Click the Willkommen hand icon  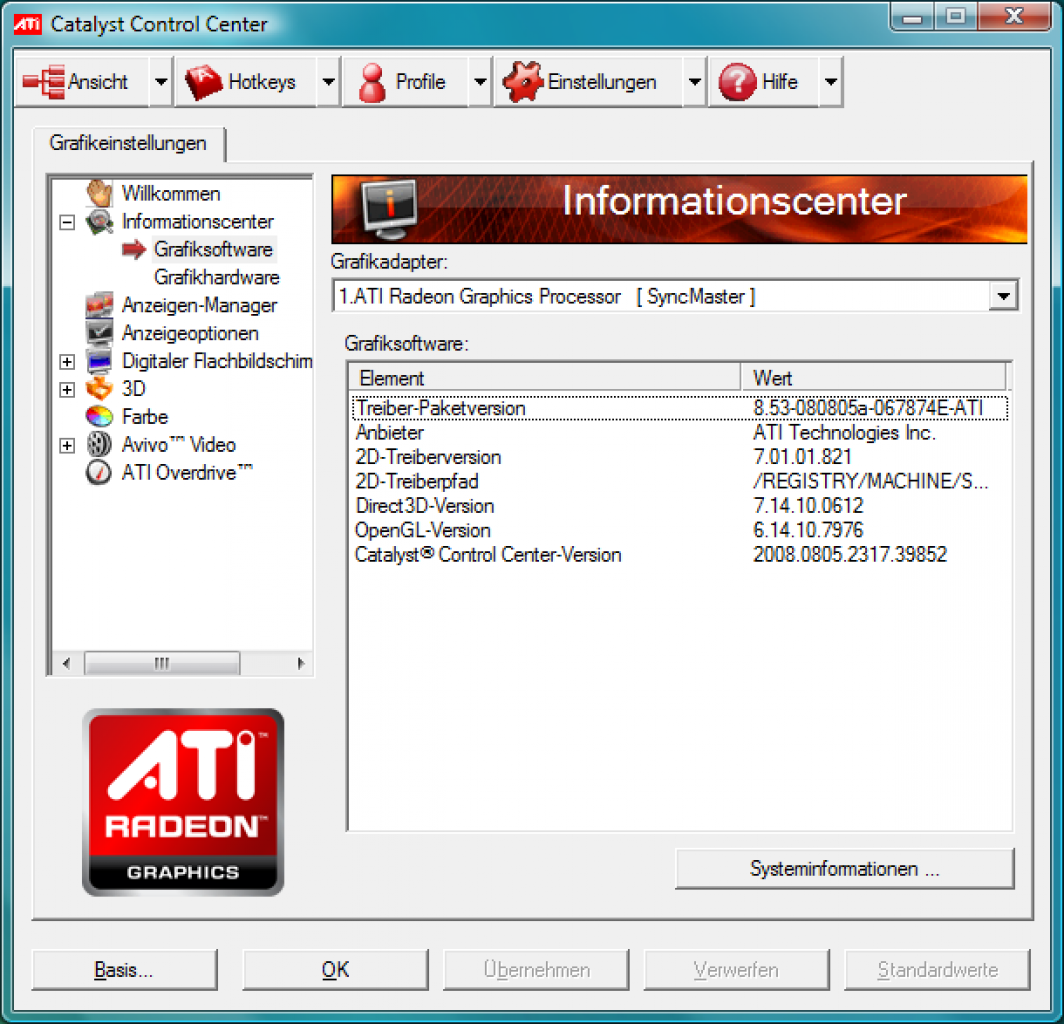pyautogui.click(x=99, y=193)
